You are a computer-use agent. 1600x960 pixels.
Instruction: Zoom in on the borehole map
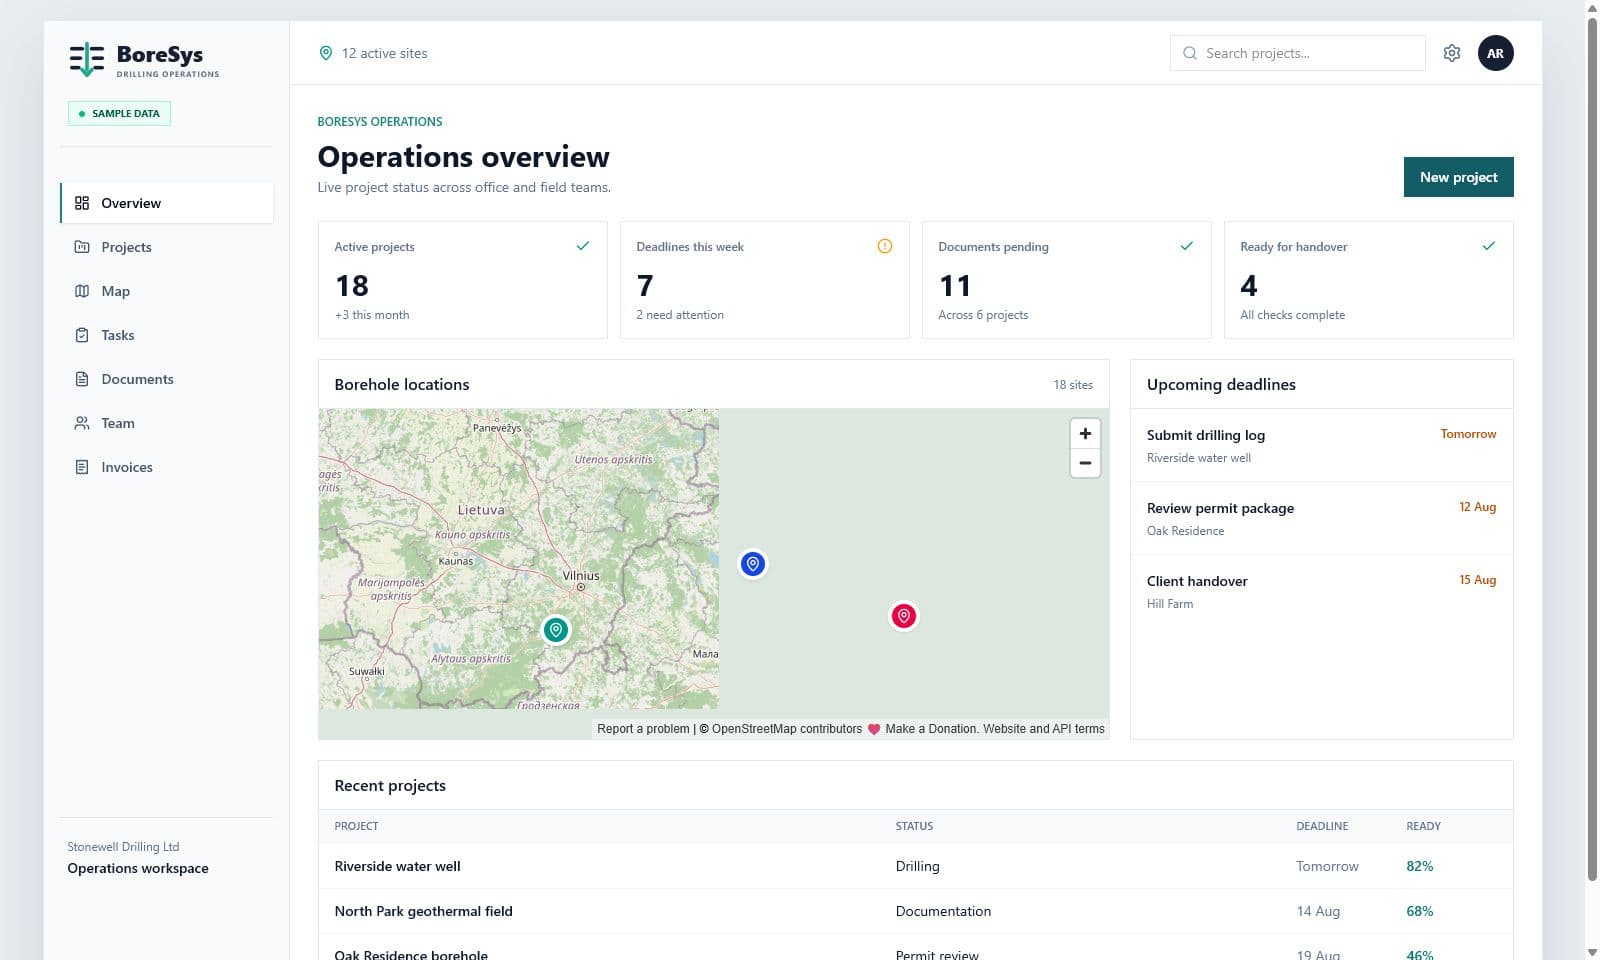pyautogui.click(x=1085, y=433)
